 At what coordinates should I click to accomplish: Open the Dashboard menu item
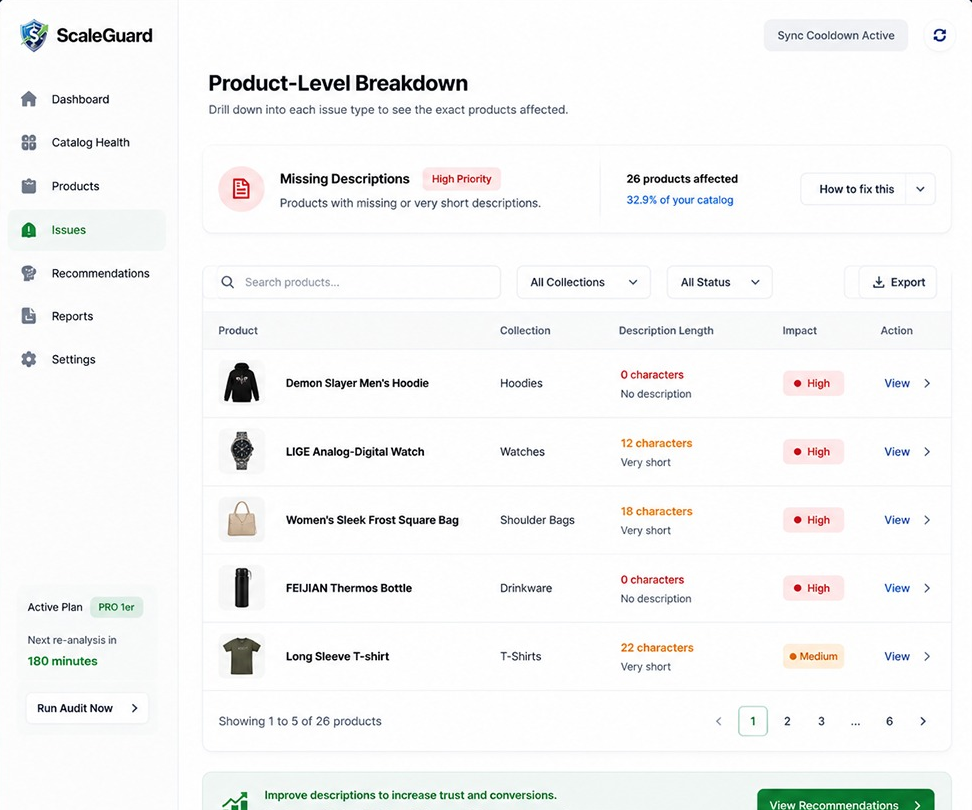click(87, 99)
